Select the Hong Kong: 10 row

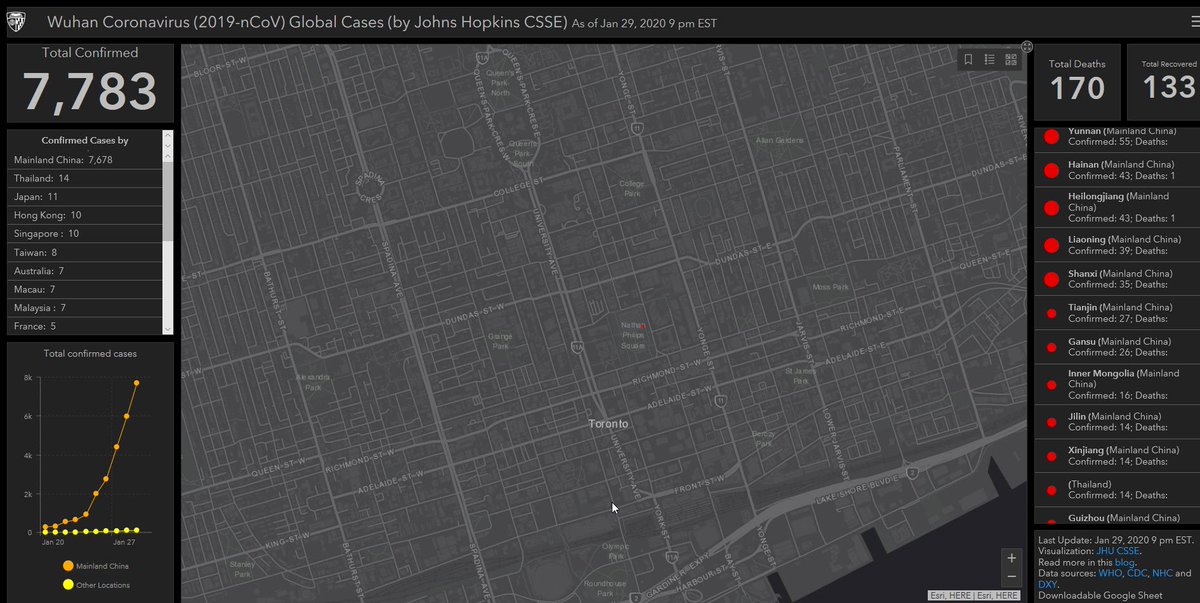pos(84,215)
